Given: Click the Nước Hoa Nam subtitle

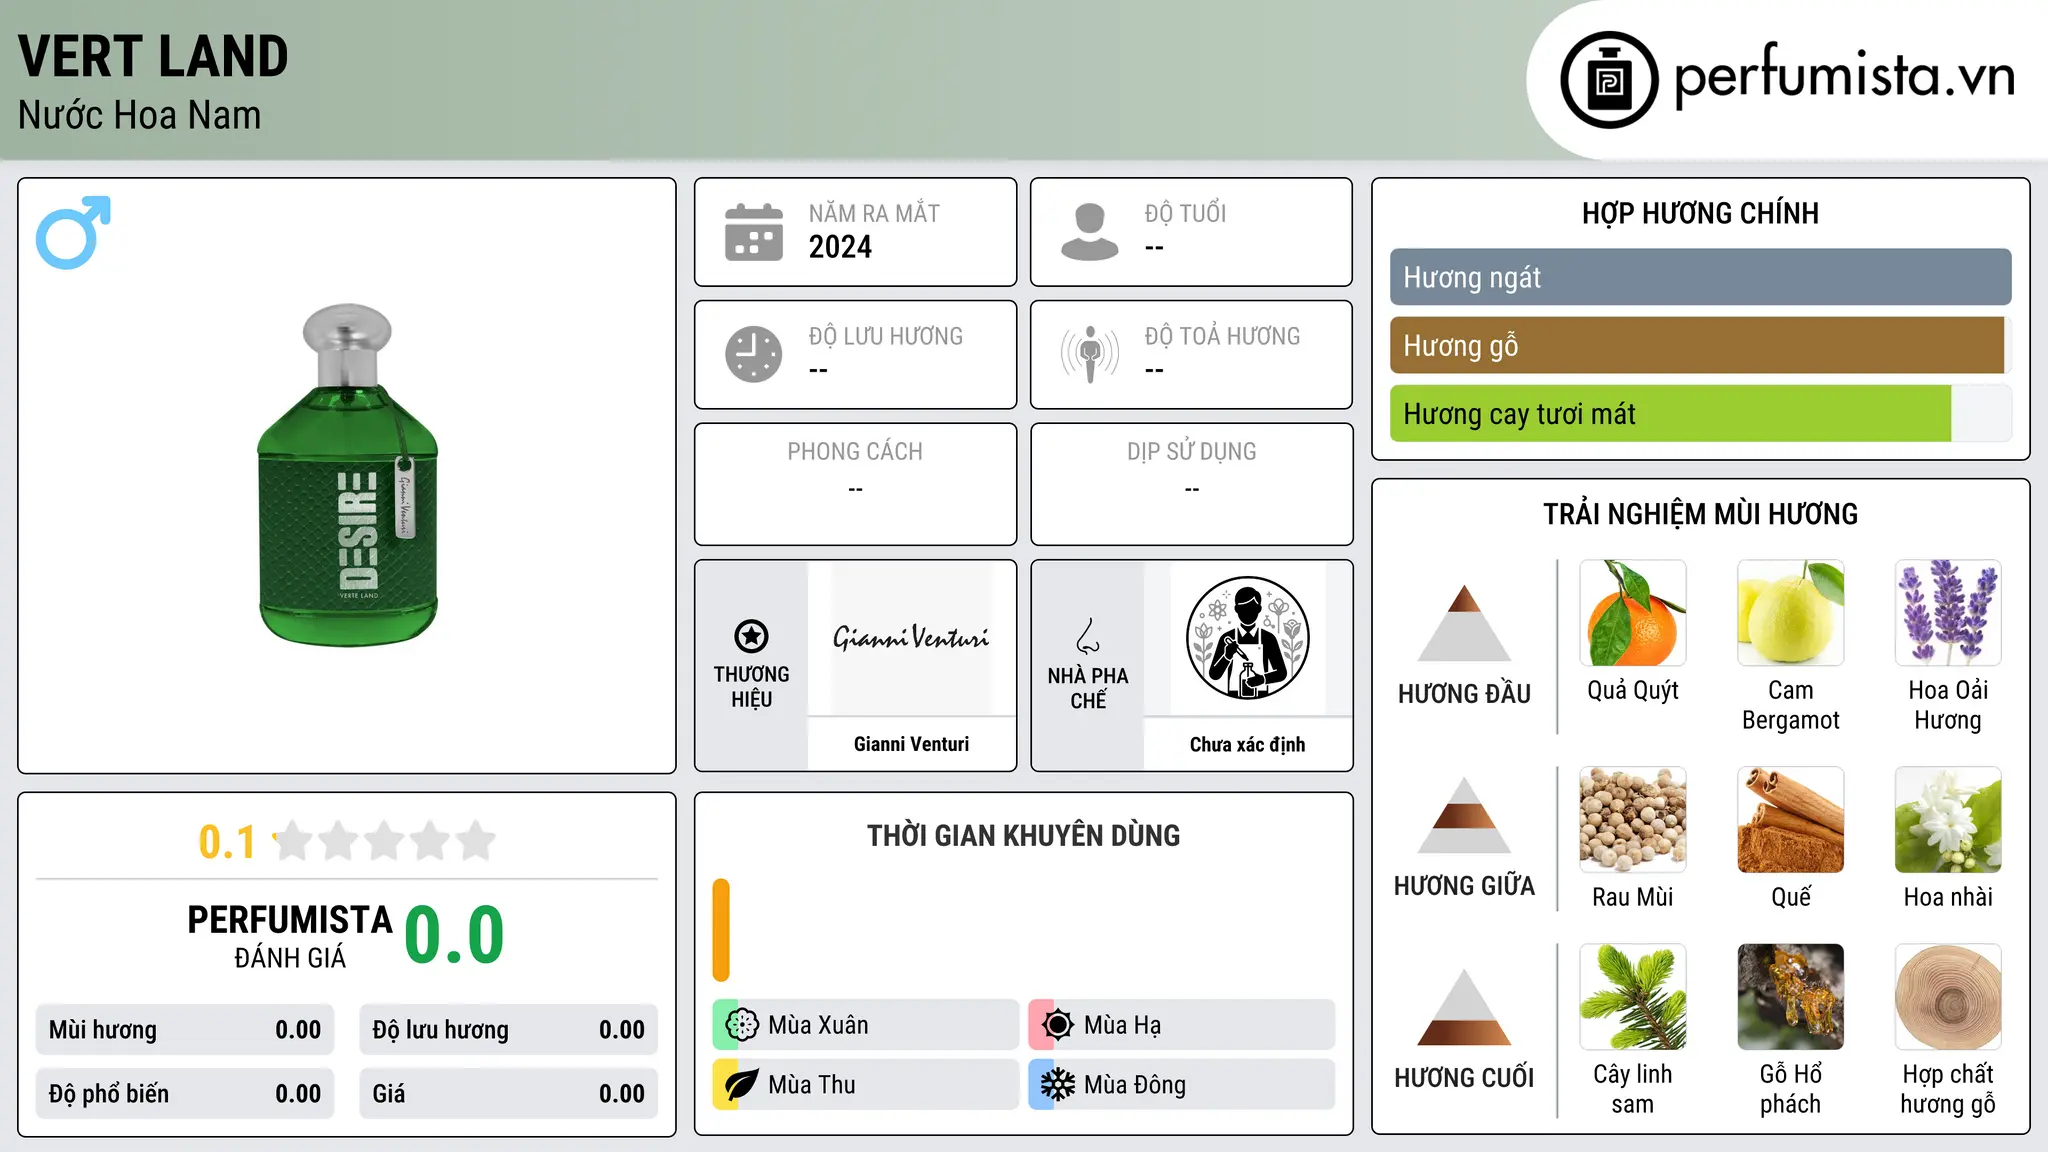Looking at the screenshot, I should click(x=139, y=115).
